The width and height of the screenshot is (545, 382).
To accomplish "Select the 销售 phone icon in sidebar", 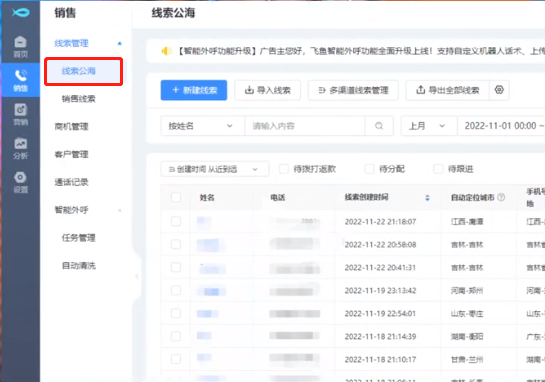I will click(x=21, y=80).
